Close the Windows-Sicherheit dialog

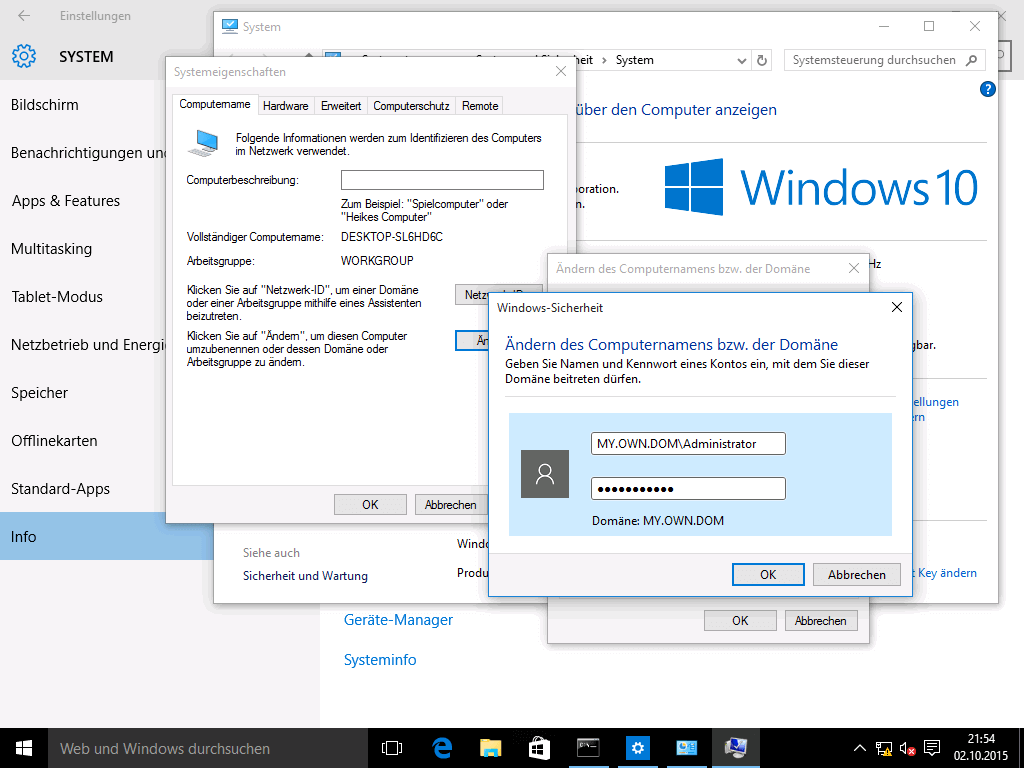pos(897,307)
